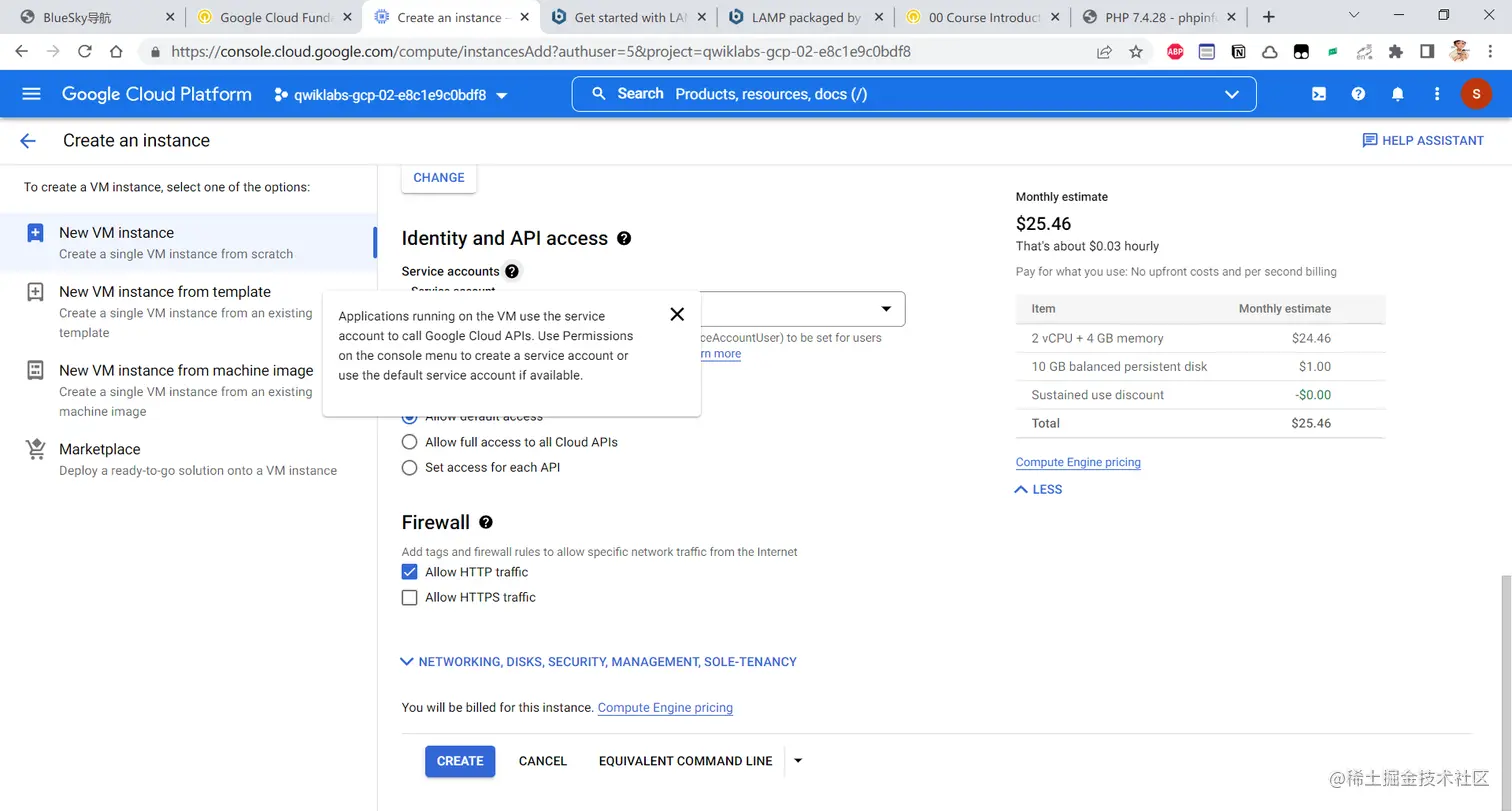Open the Chrome profile avatar

pyautogui.click(x=1459, y=52)
